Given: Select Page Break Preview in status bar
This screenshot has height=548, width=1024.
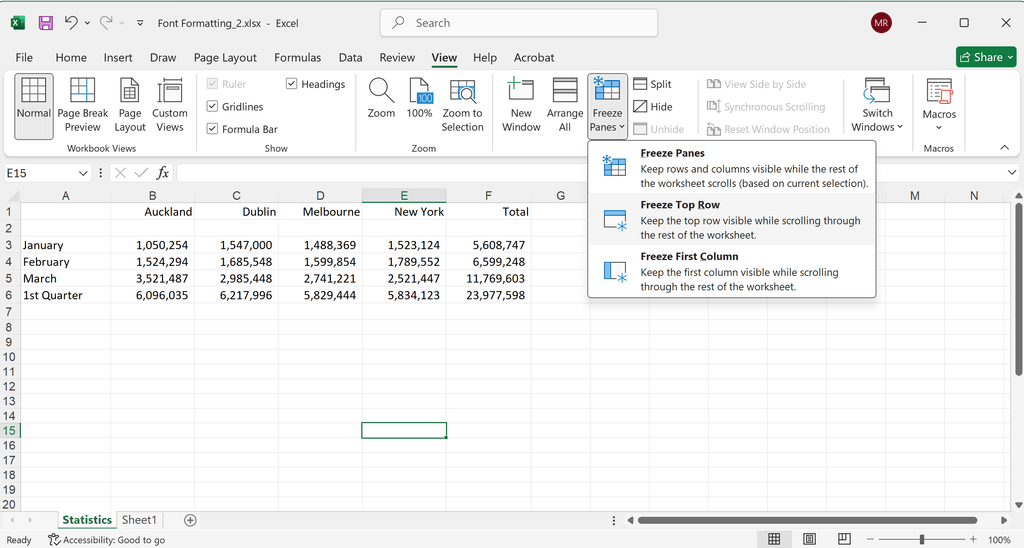Looking at the screenshot, I should coord(844,539).
